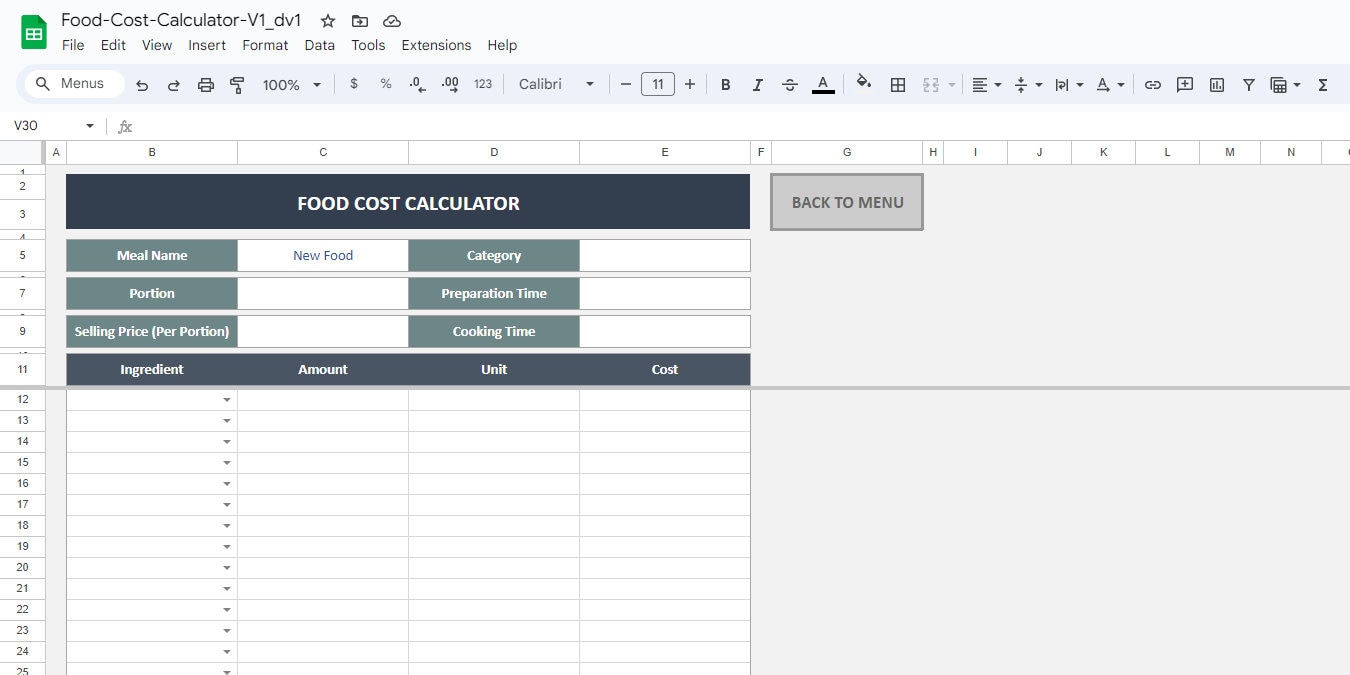The image size is (1350, 675).
Task: Print the spreadsheet using the printer icon
Action: click(206, 85)
